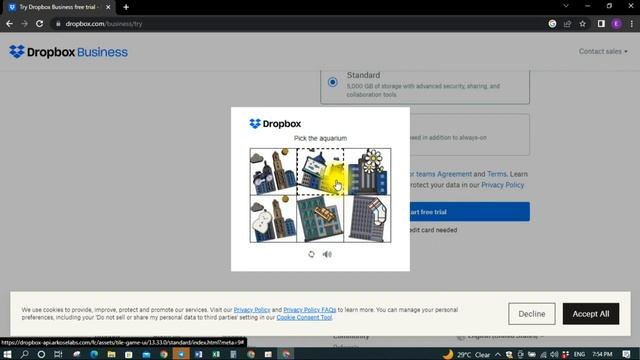This screenshot has width=640, height=360.
Task: Open taskbar search magnifier
Action: click(24, 354)
